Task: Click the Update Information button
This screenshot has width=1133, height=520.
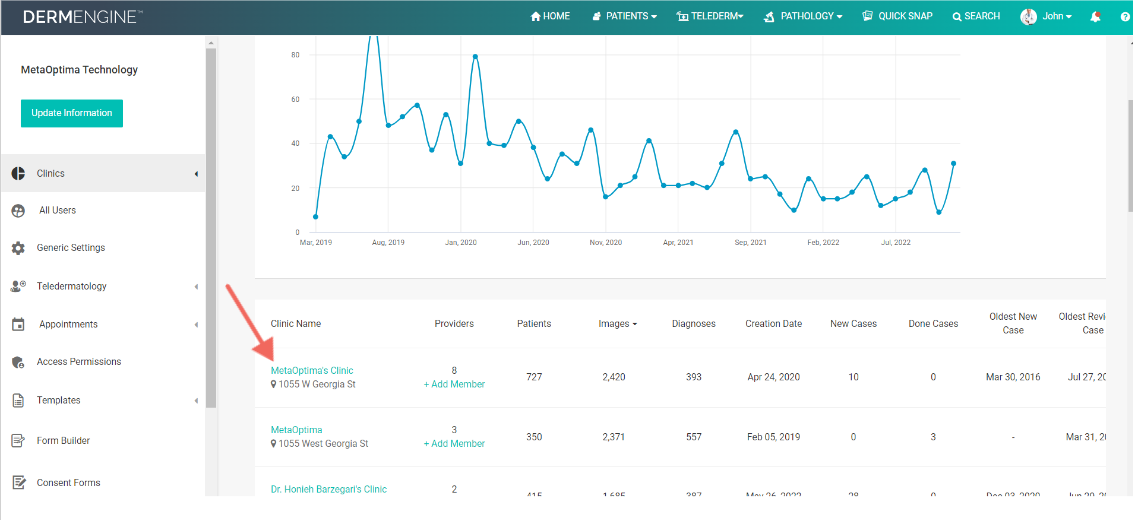Action: click(72, 113)
